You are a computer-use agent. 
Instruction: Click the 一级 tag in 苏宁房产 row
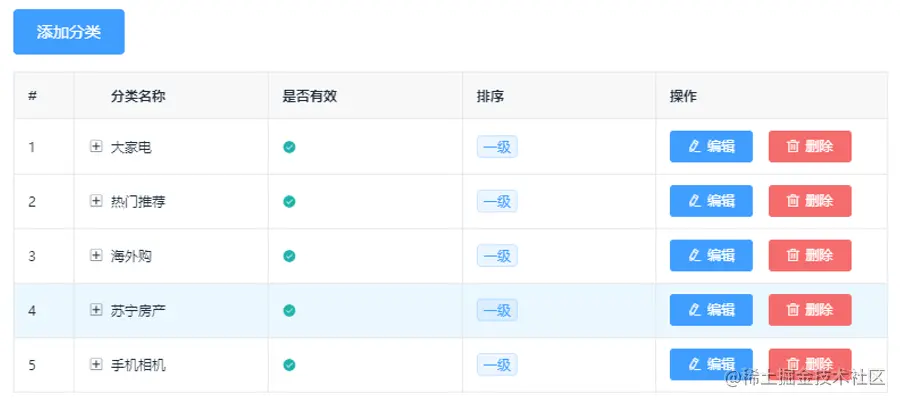(497, 310)
